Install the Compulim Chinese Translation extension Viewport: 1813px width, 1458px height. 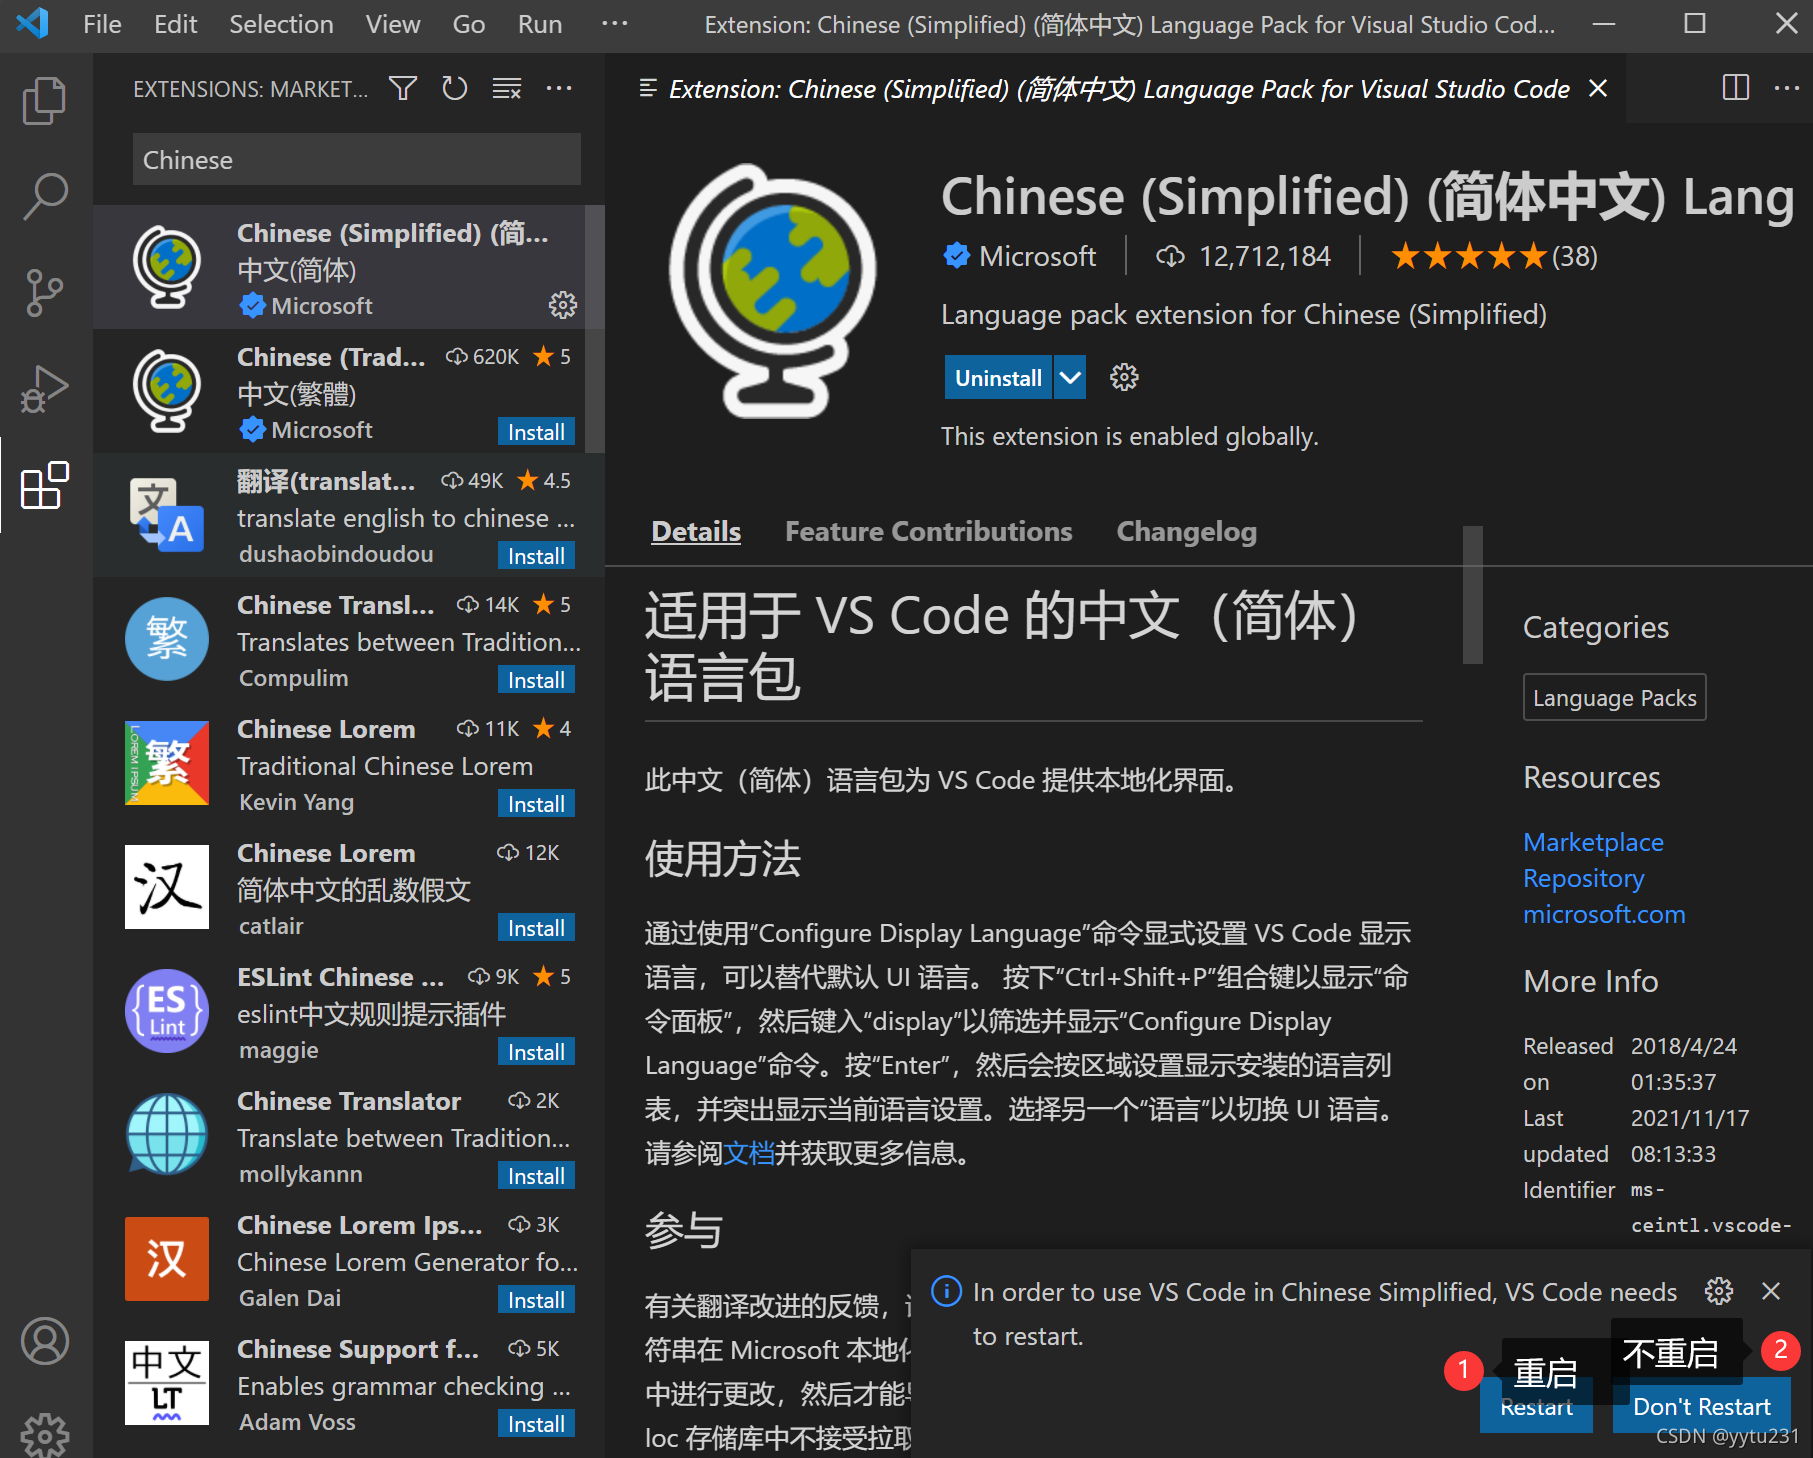pyautogui.click(x=536, y=679)
